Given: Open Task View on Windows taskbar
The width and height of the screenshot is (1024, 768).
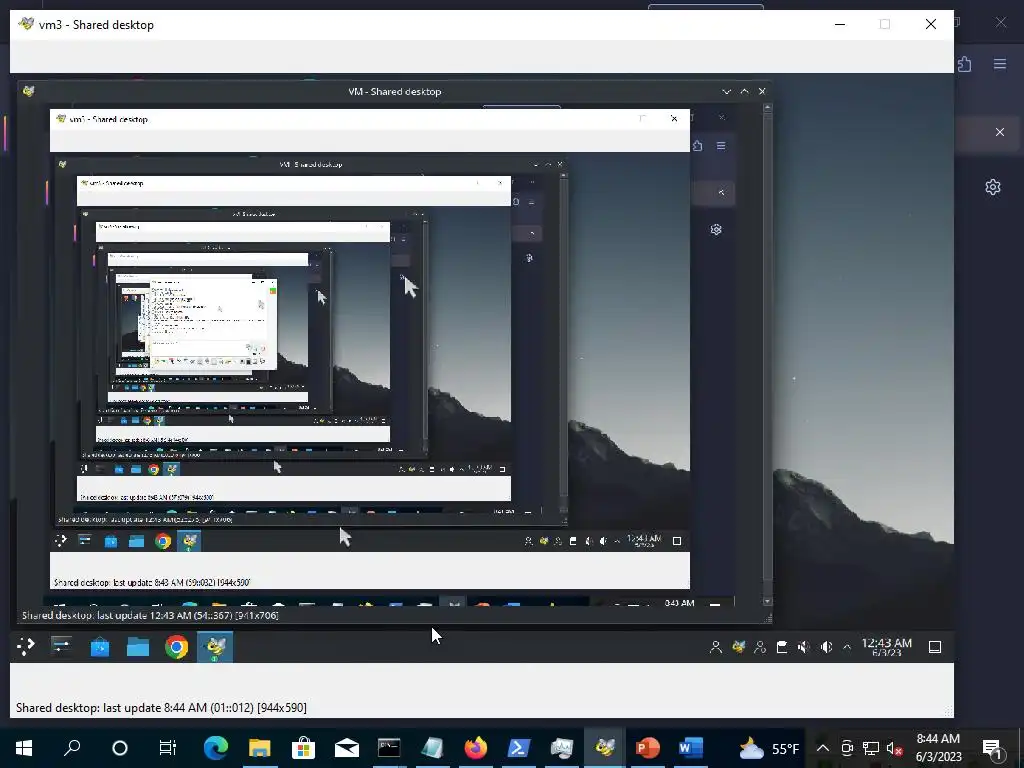Looking at the screenshot, I should (168, 748).
